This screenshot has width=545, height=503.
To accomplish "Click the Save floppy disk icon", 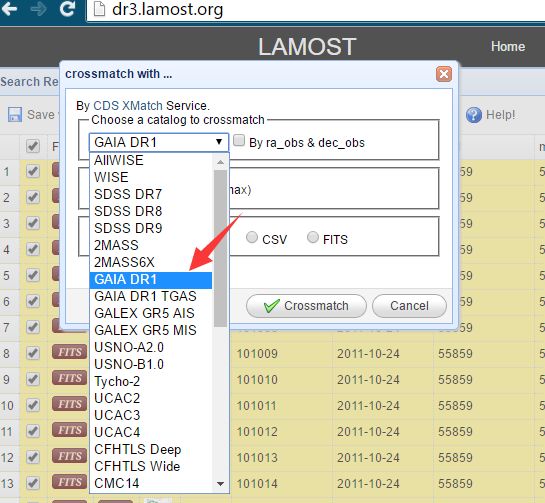I will coord(15,114).
